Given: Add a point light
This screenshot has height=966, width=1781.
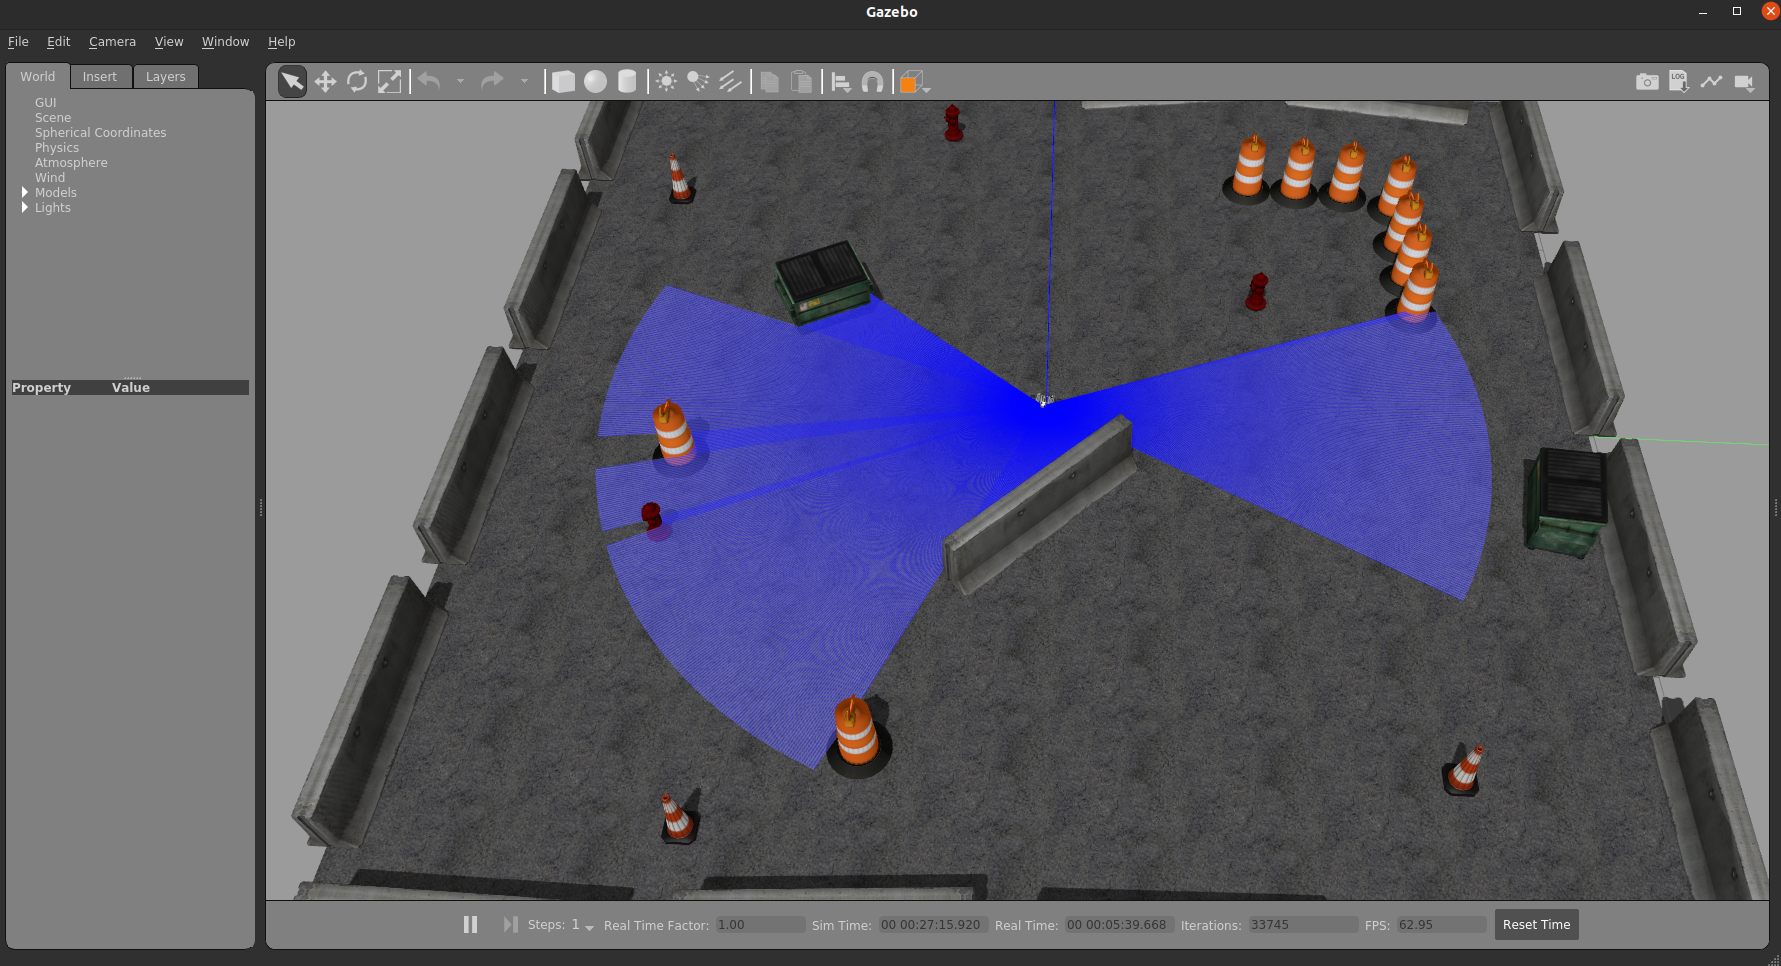Looking at the screenshot, I should click(x=666, y=82).
